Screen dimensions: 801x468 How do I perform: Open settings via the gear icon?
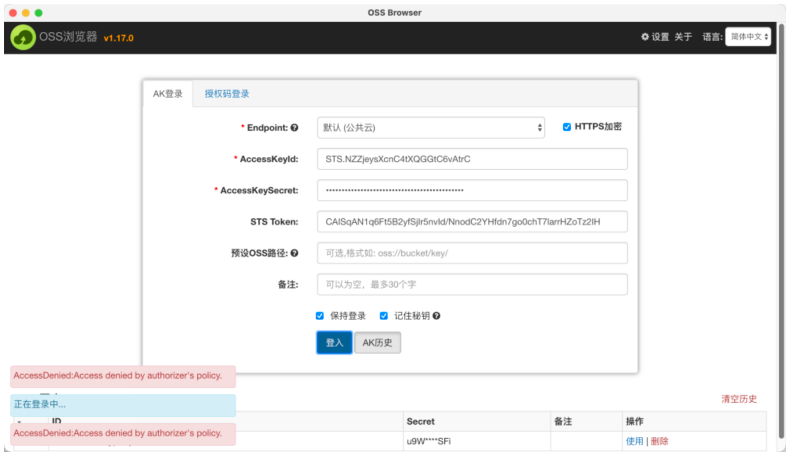[x=645, y=37]
